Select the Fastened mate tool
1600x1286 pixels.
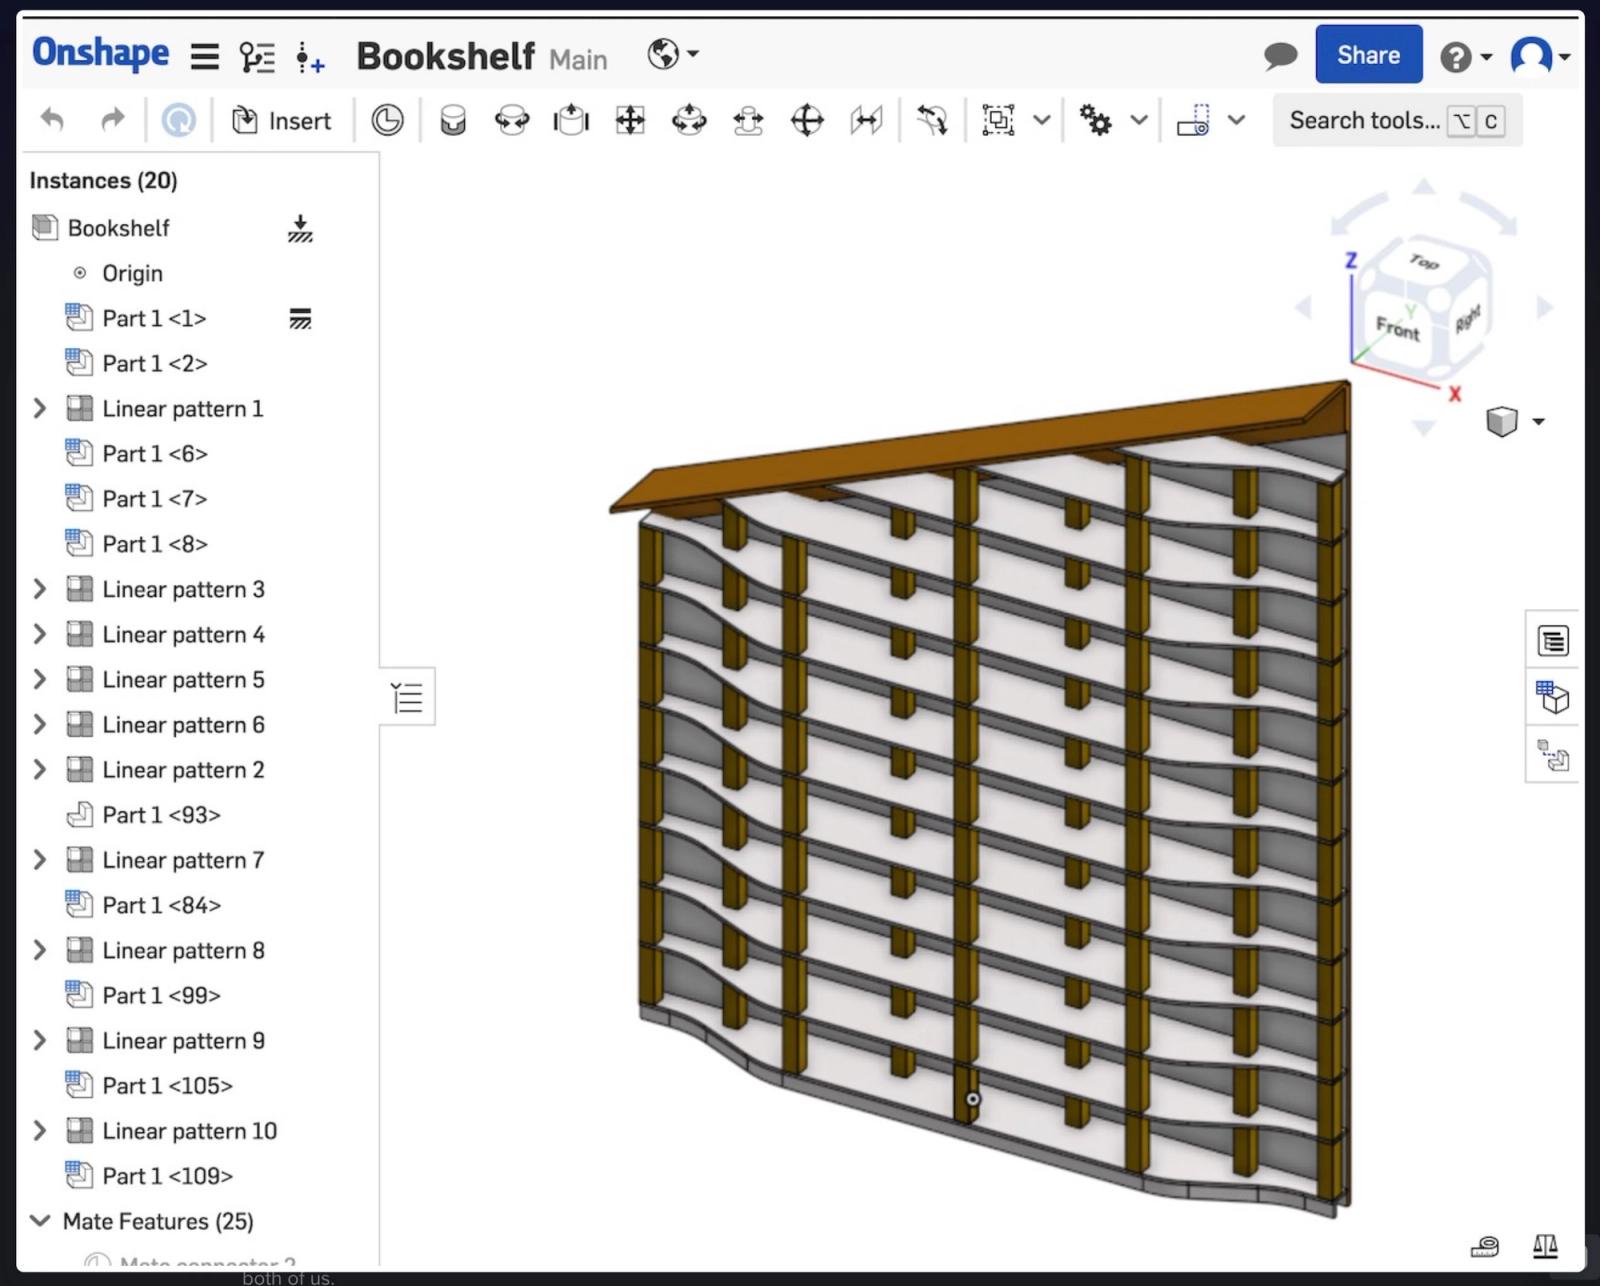(453, 121)
